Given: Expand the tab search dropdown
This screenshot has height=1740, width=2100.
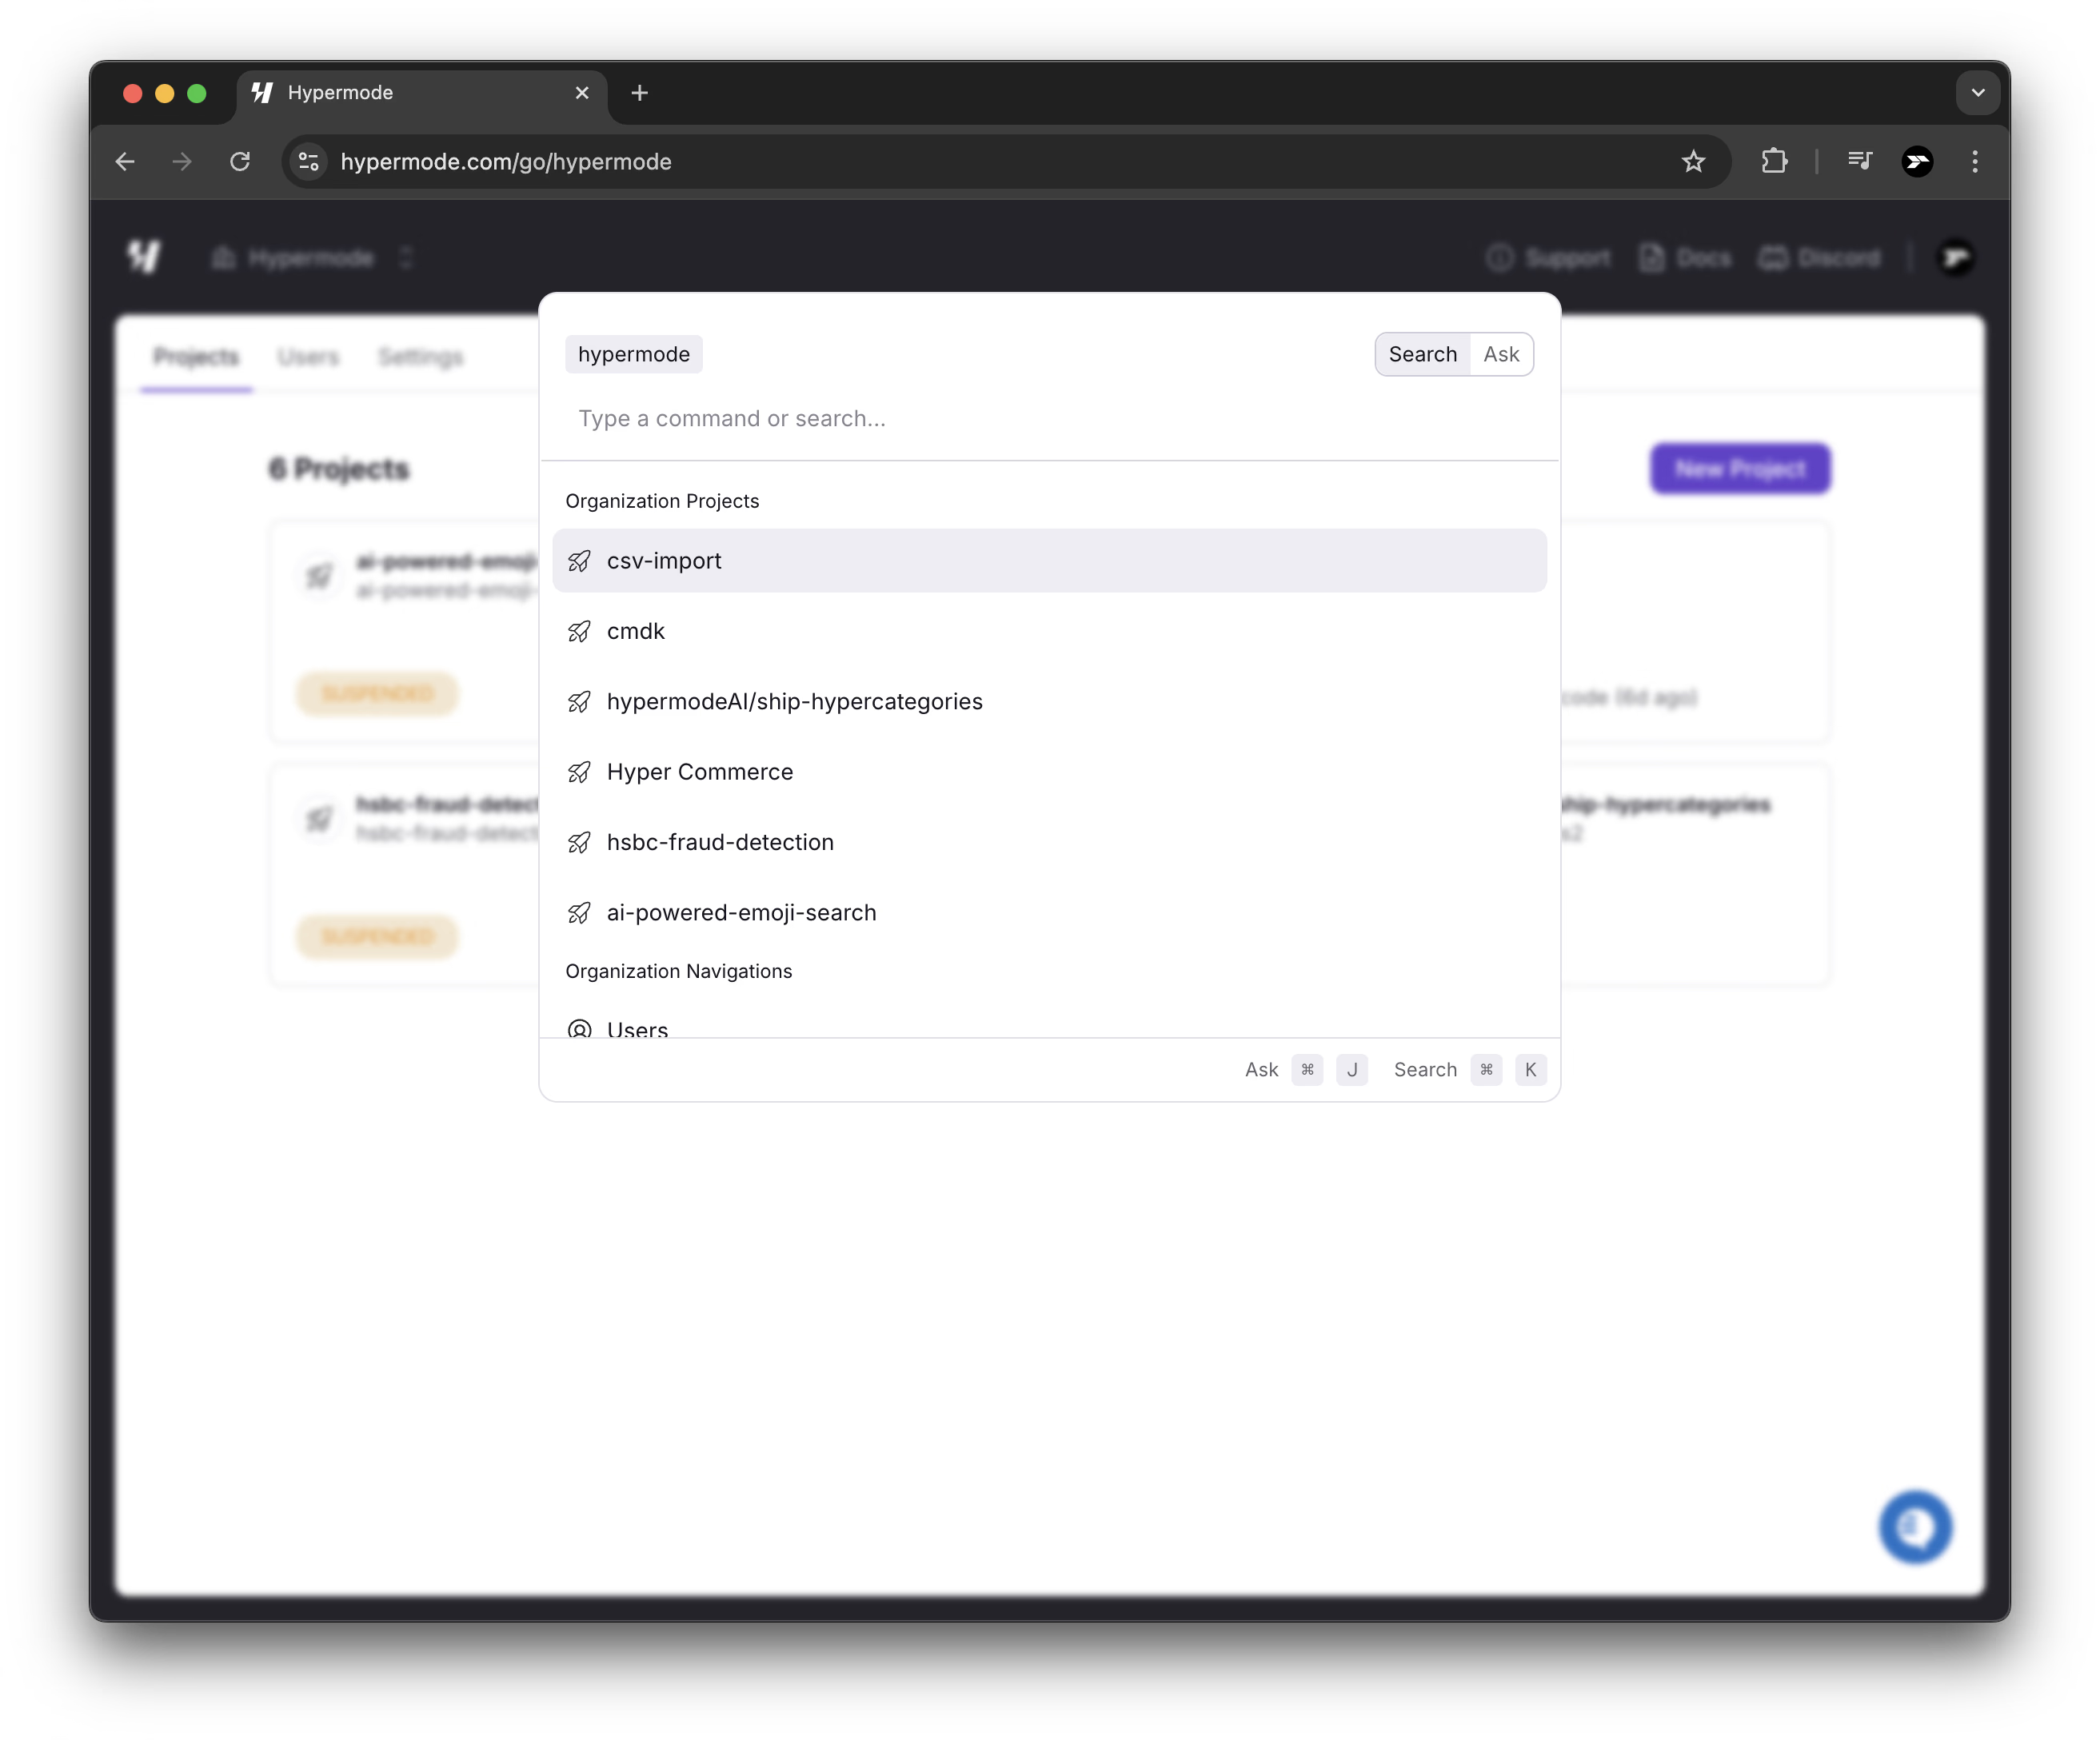Looking at the screenshot, I should [1978, 93].
